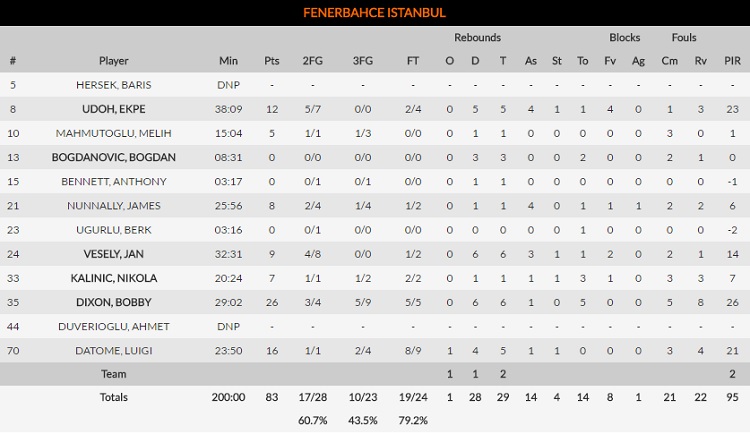Screen dimensions: 750x434
Task: Click HERSEK, BARIS player name
Action: point(114,85)
